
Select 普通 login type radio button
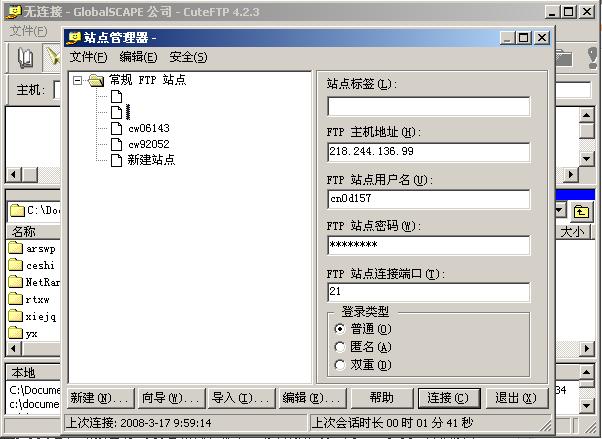pos(340,328)
